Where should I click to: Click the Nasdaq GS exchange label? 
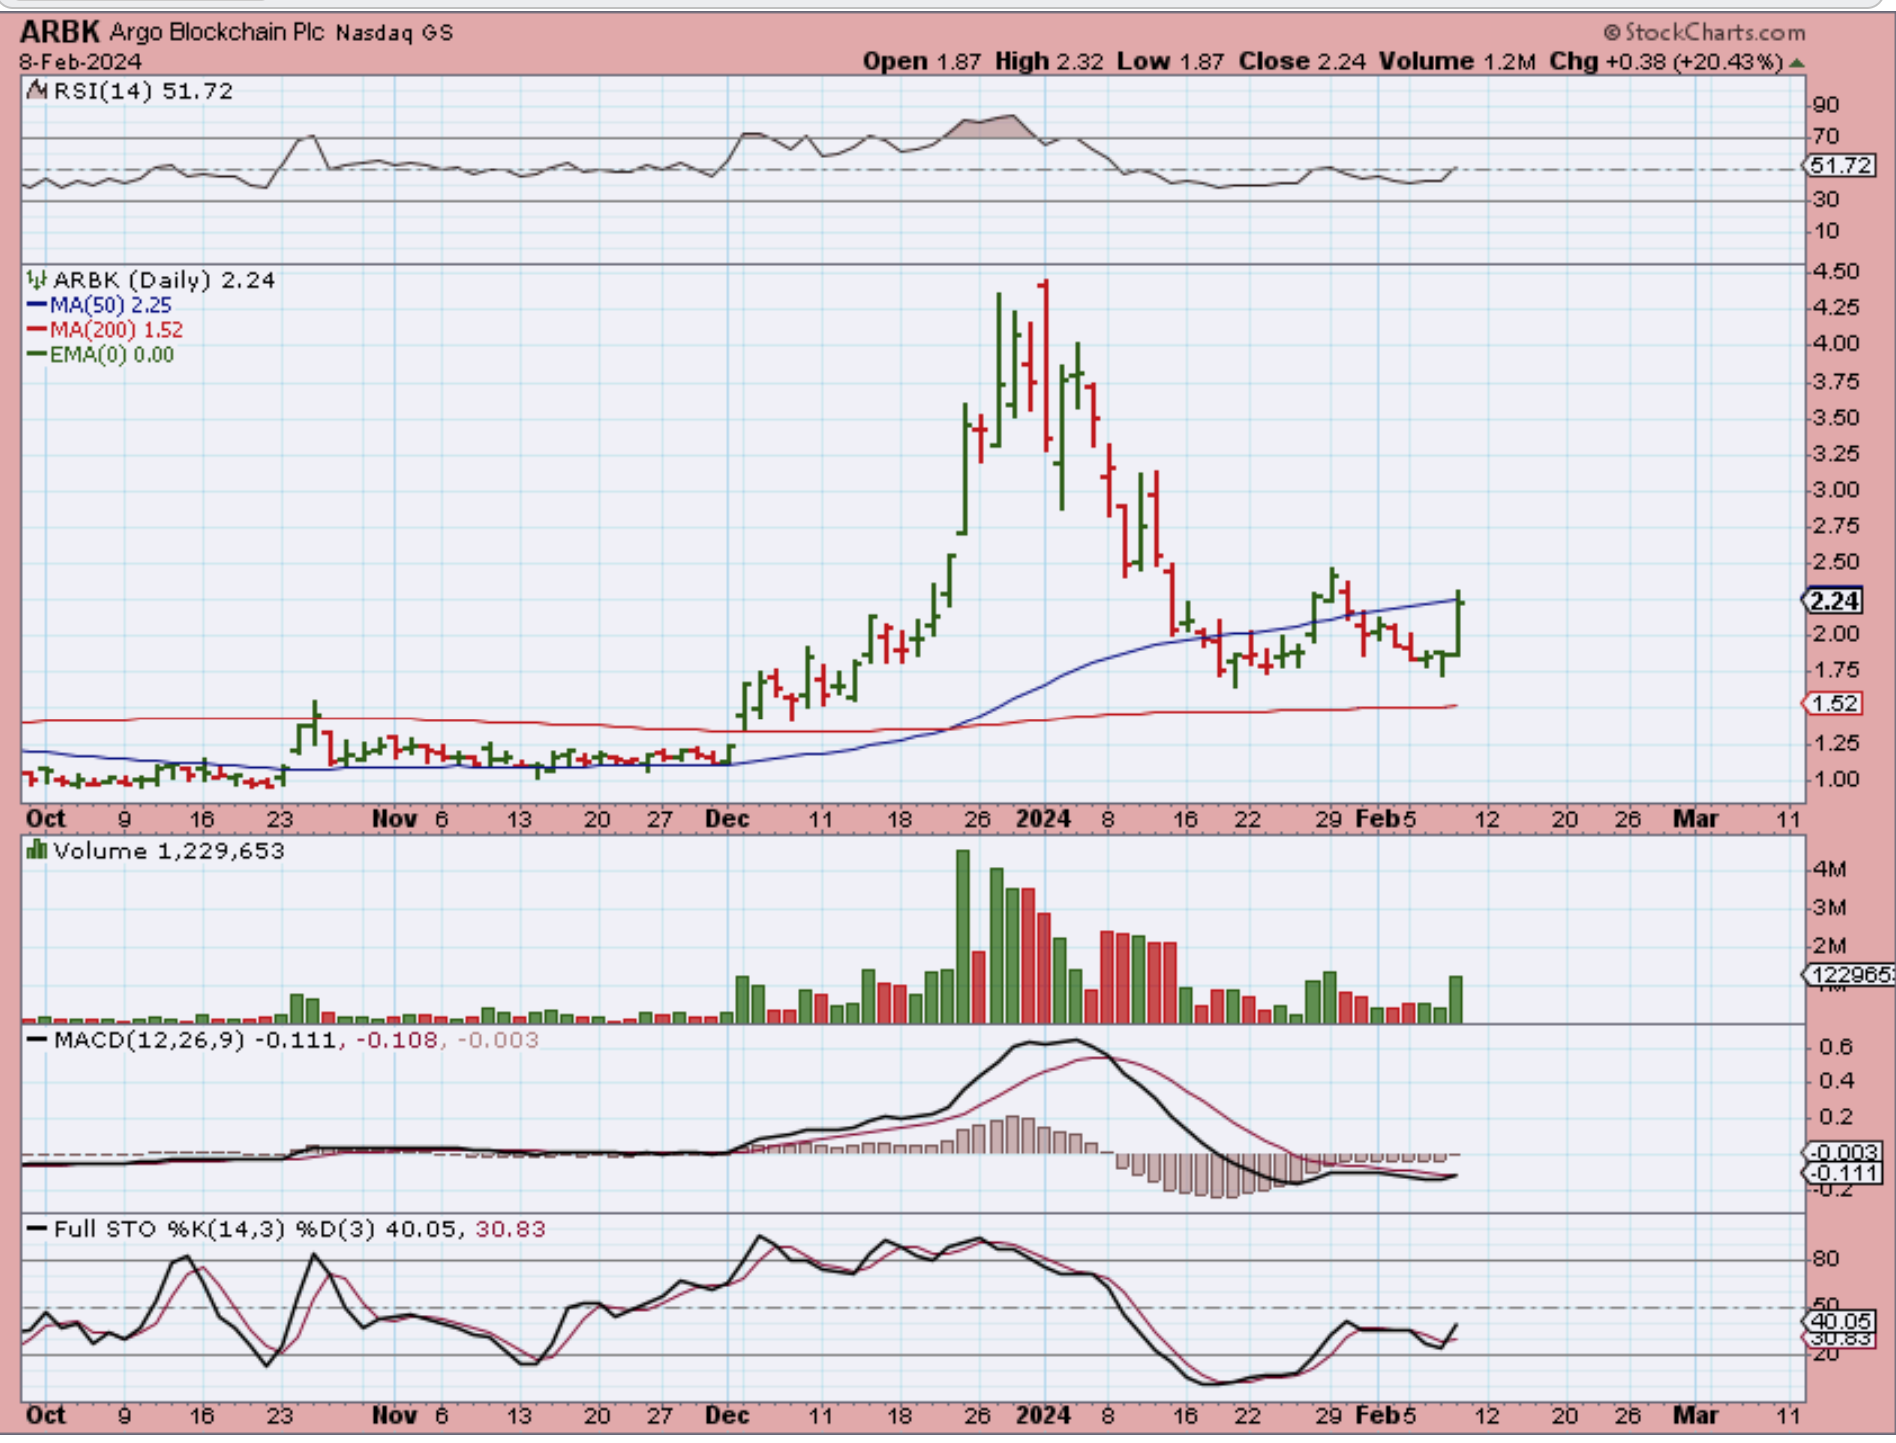394,33
